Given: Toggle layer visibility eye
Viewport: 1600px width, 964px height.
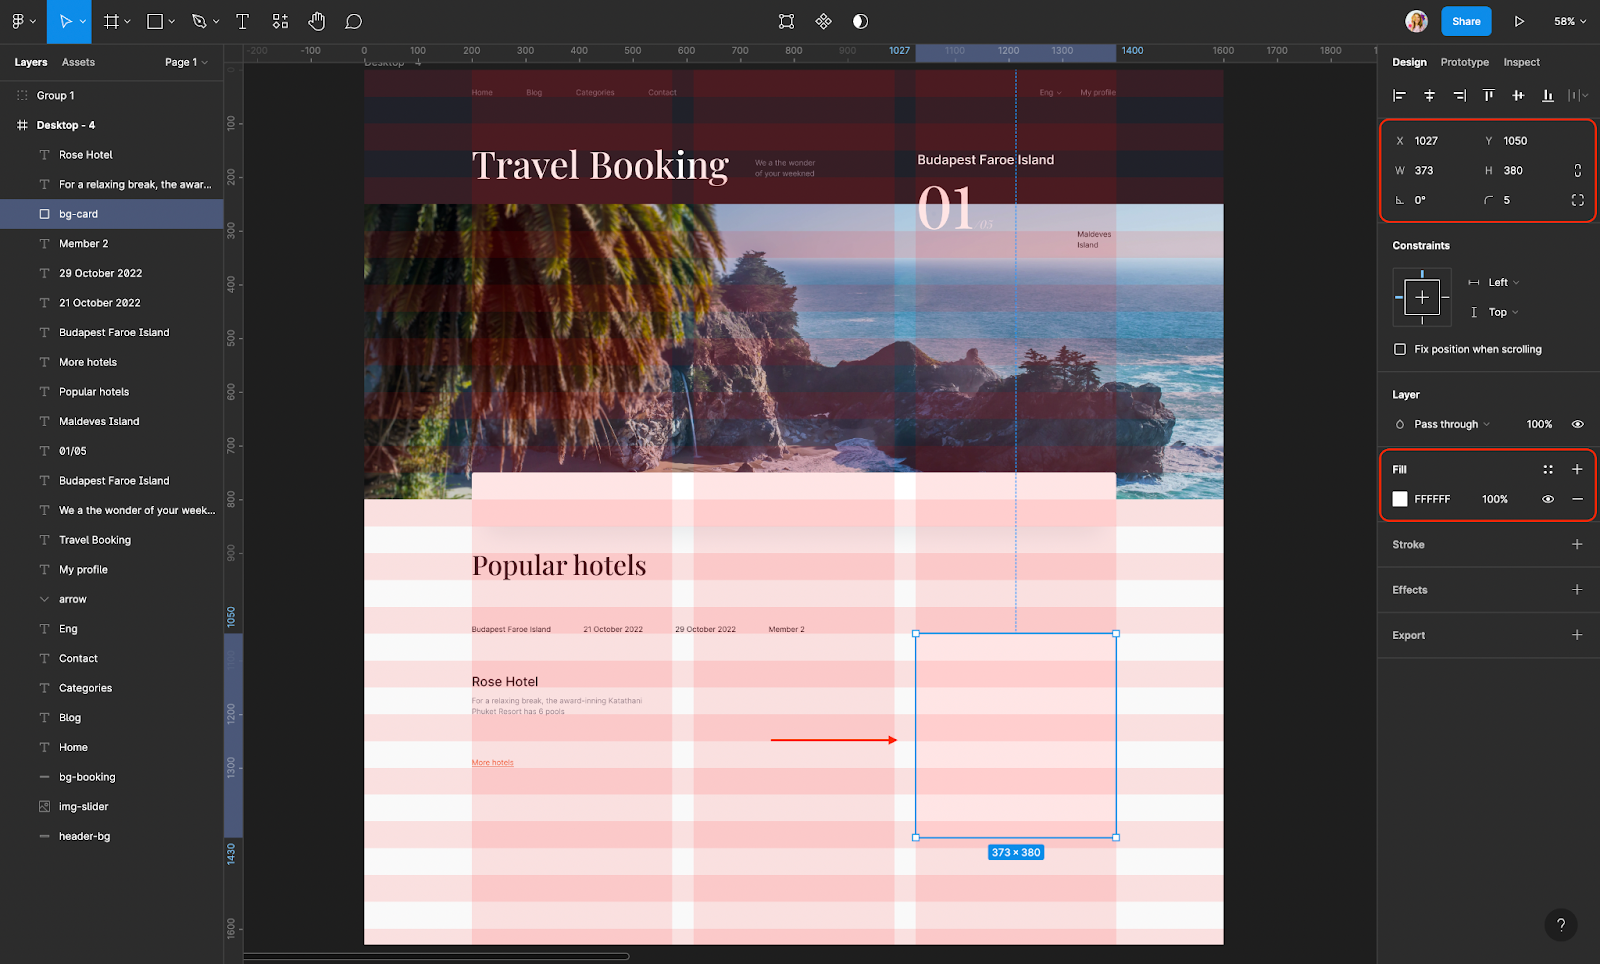Looking at the screenshot, I should click(1578, 424).
